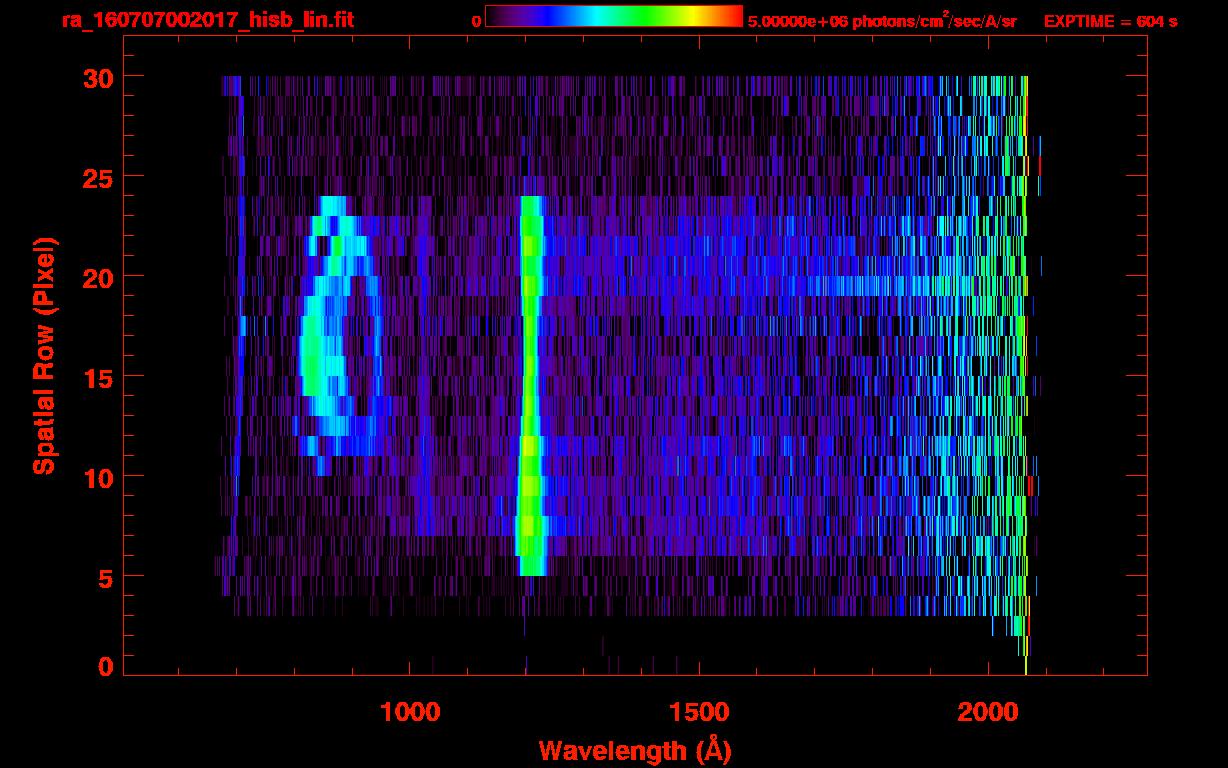
Task: Click the EXPTIME = 604 s label
Action: [1110, 21]
